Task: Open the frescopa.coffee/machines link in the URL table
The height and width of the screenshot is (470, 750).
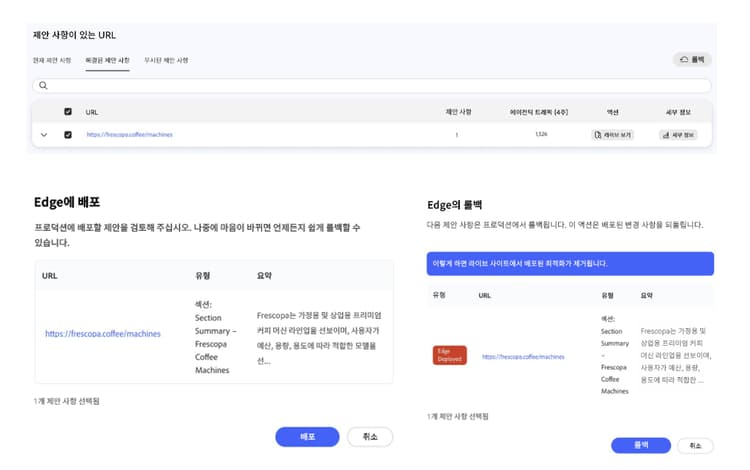Action: pos(130,135)
